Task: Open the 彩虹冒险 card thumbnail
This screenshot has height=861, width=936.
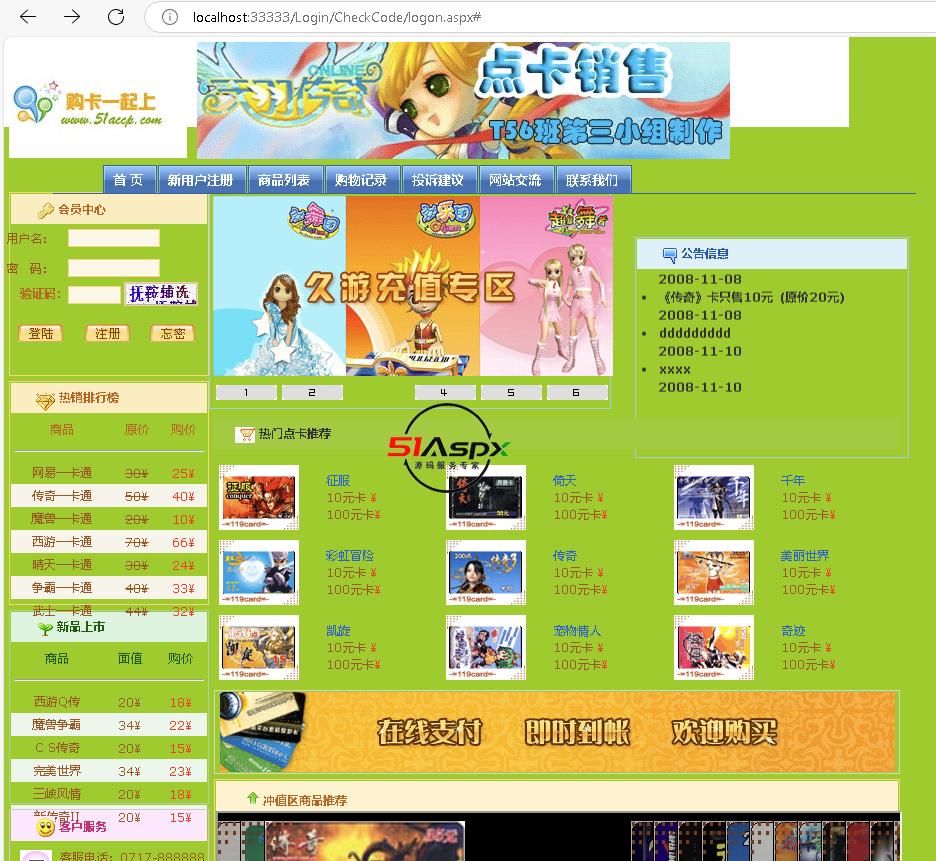Action: pyautogui.click(x=259, y=573)
